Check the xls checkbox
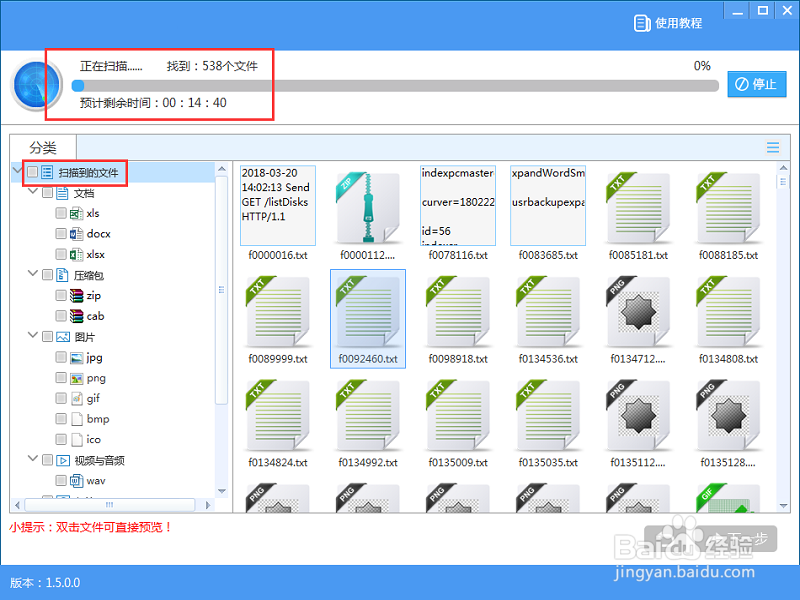This screenshot has height=600, width=800. [x=61, y=213]
